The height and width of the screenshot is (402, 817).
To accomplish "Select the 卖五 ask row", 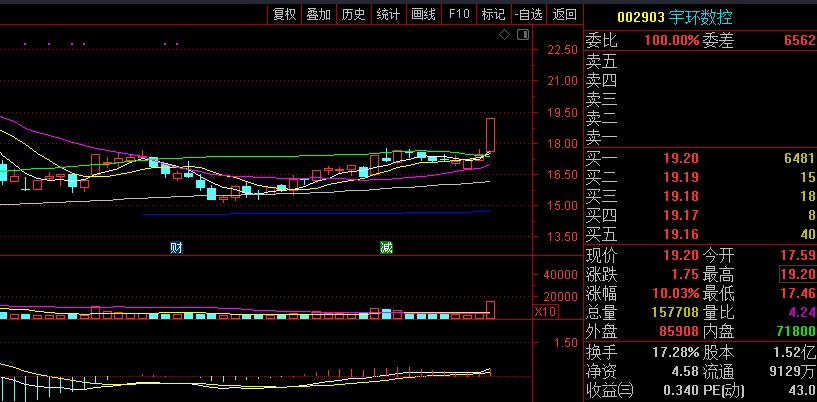I will tap(700, 62).
